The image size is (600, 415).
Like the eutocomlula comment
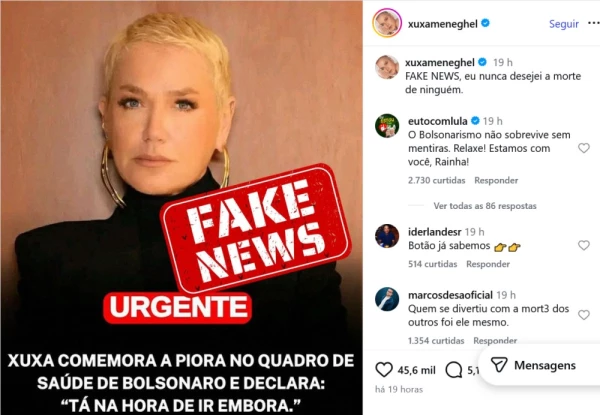coord(584,148)
